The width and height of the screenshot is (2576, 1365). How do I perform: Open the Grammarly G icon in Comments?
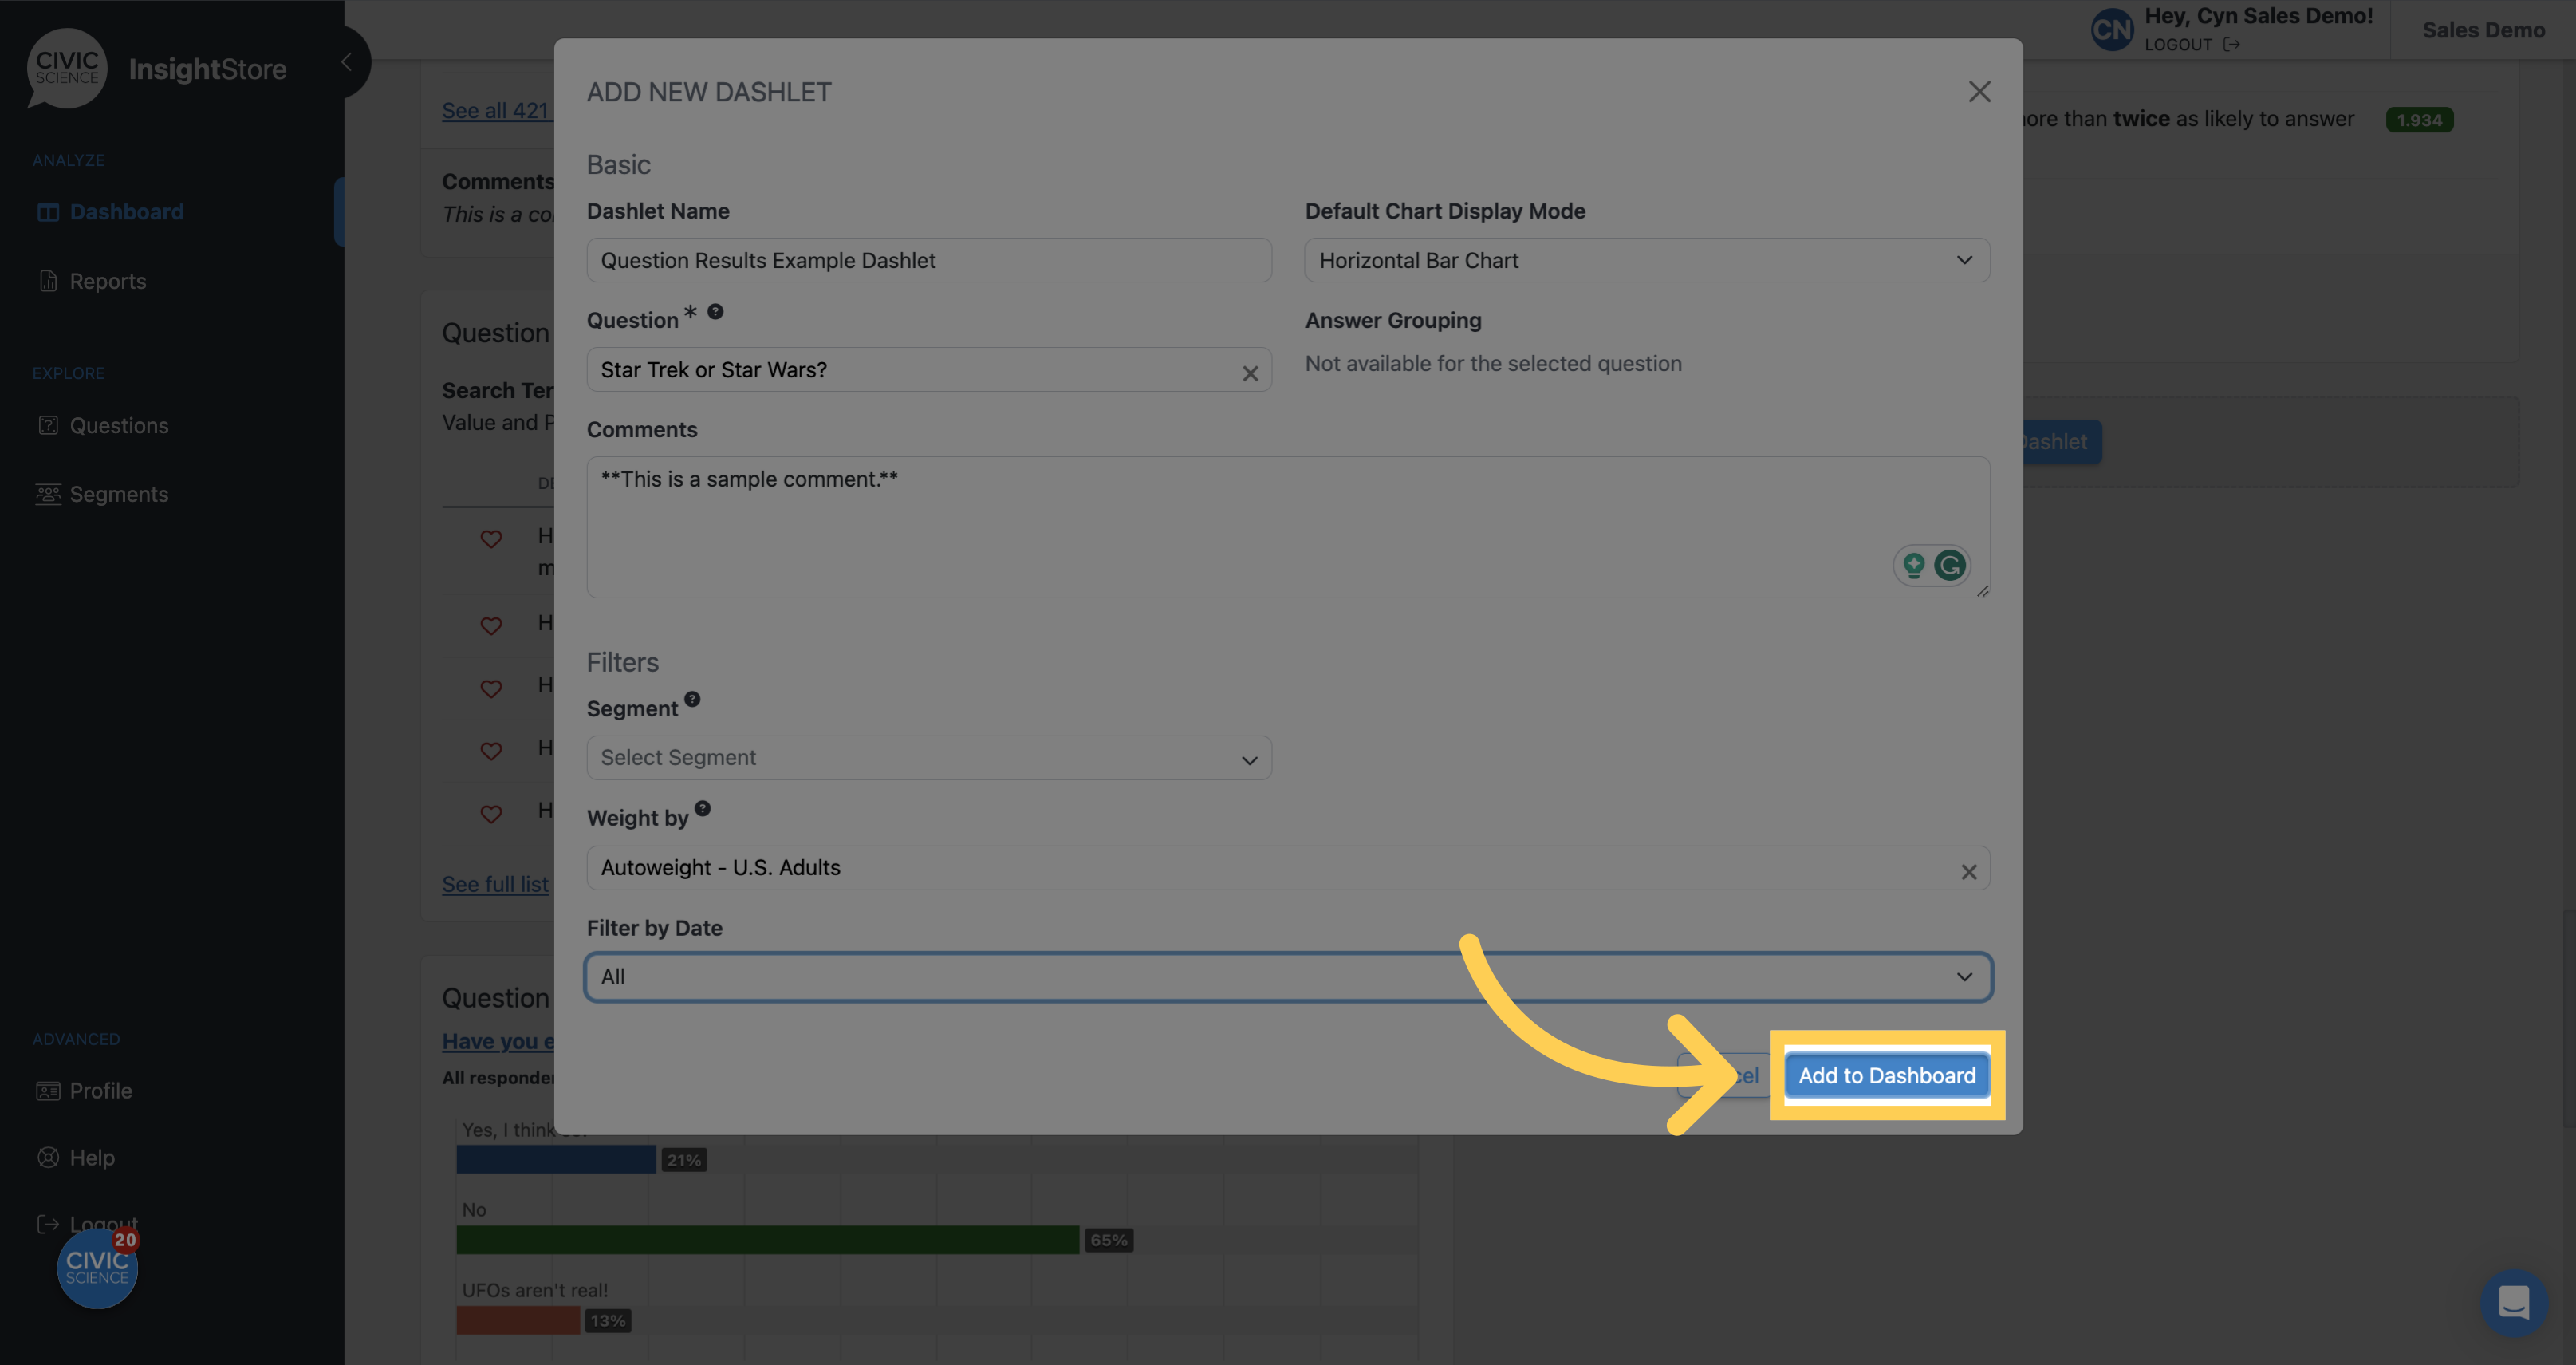pos(1949,565)
